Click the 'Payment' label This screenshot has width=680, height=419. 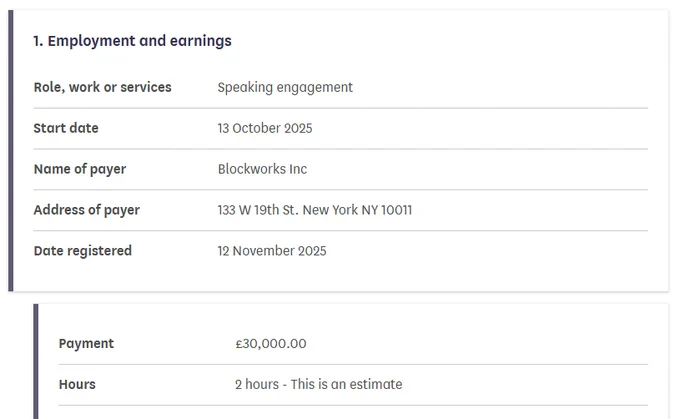point(86,344)
